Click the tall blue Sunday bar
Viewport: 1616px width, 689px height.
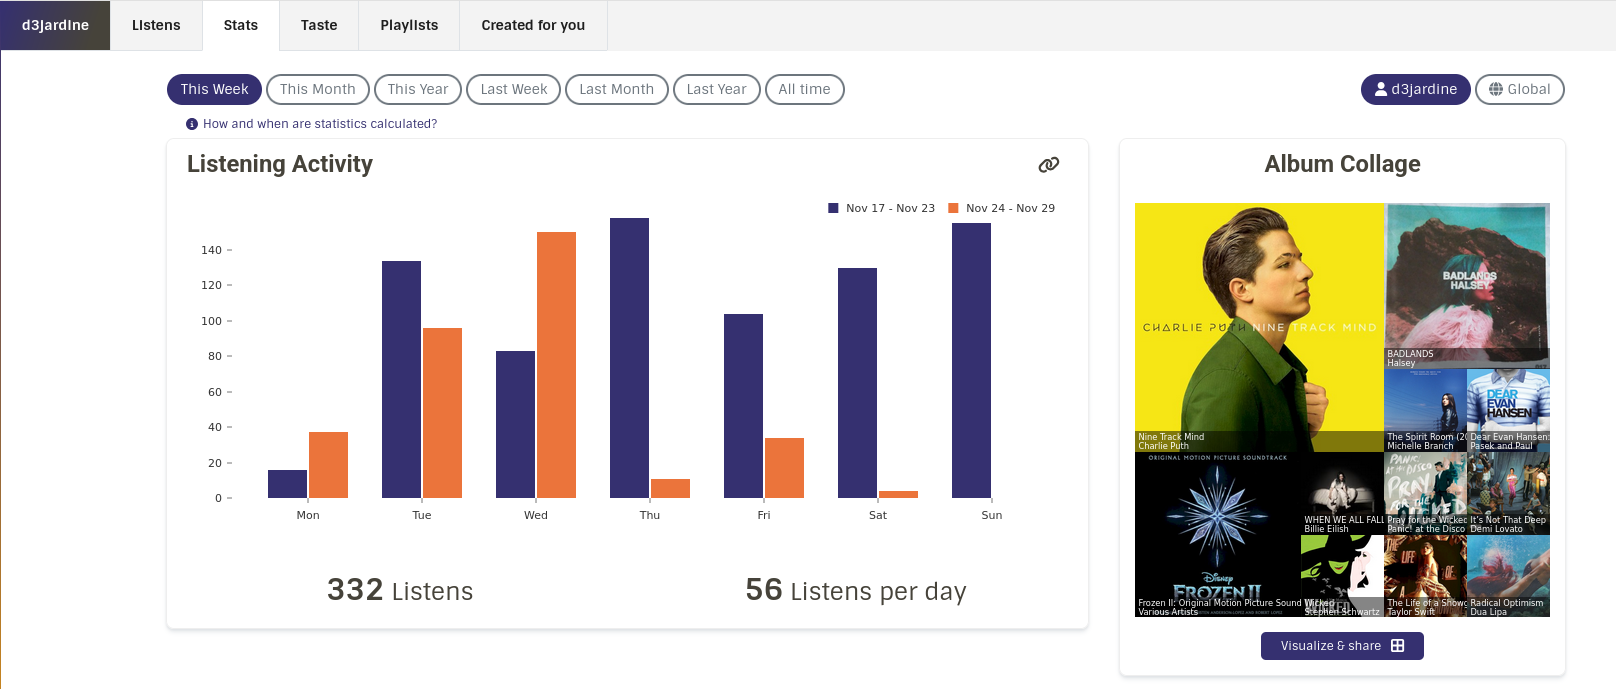[971, 360]
